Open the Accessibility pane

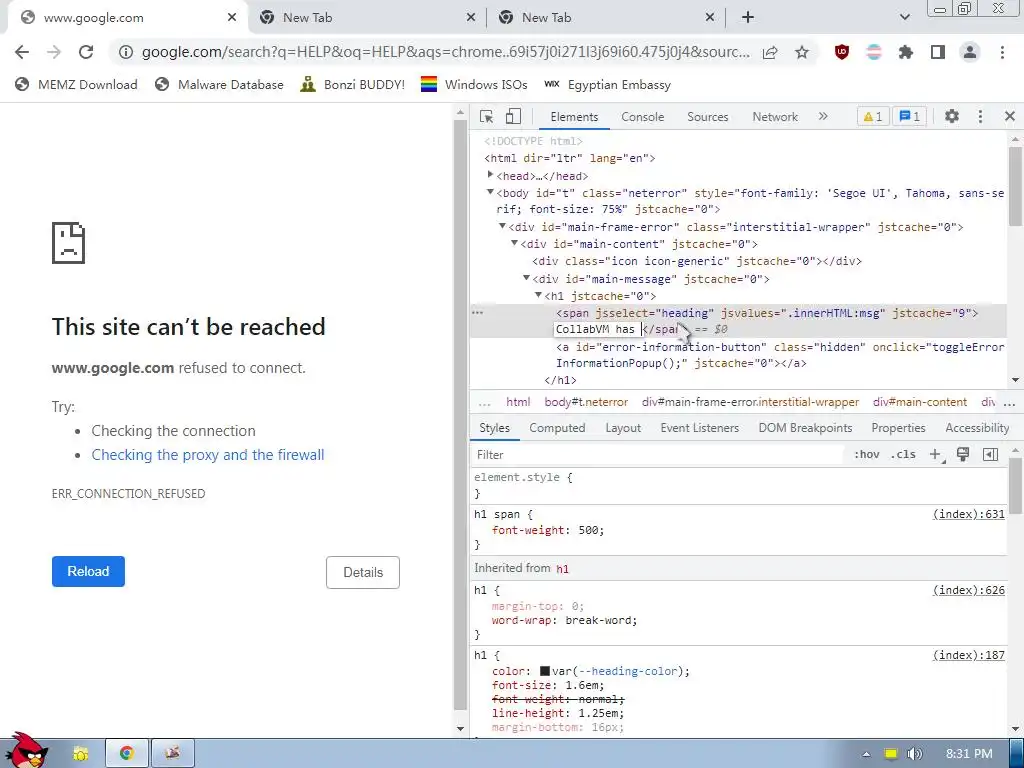[x=977, y=428]
